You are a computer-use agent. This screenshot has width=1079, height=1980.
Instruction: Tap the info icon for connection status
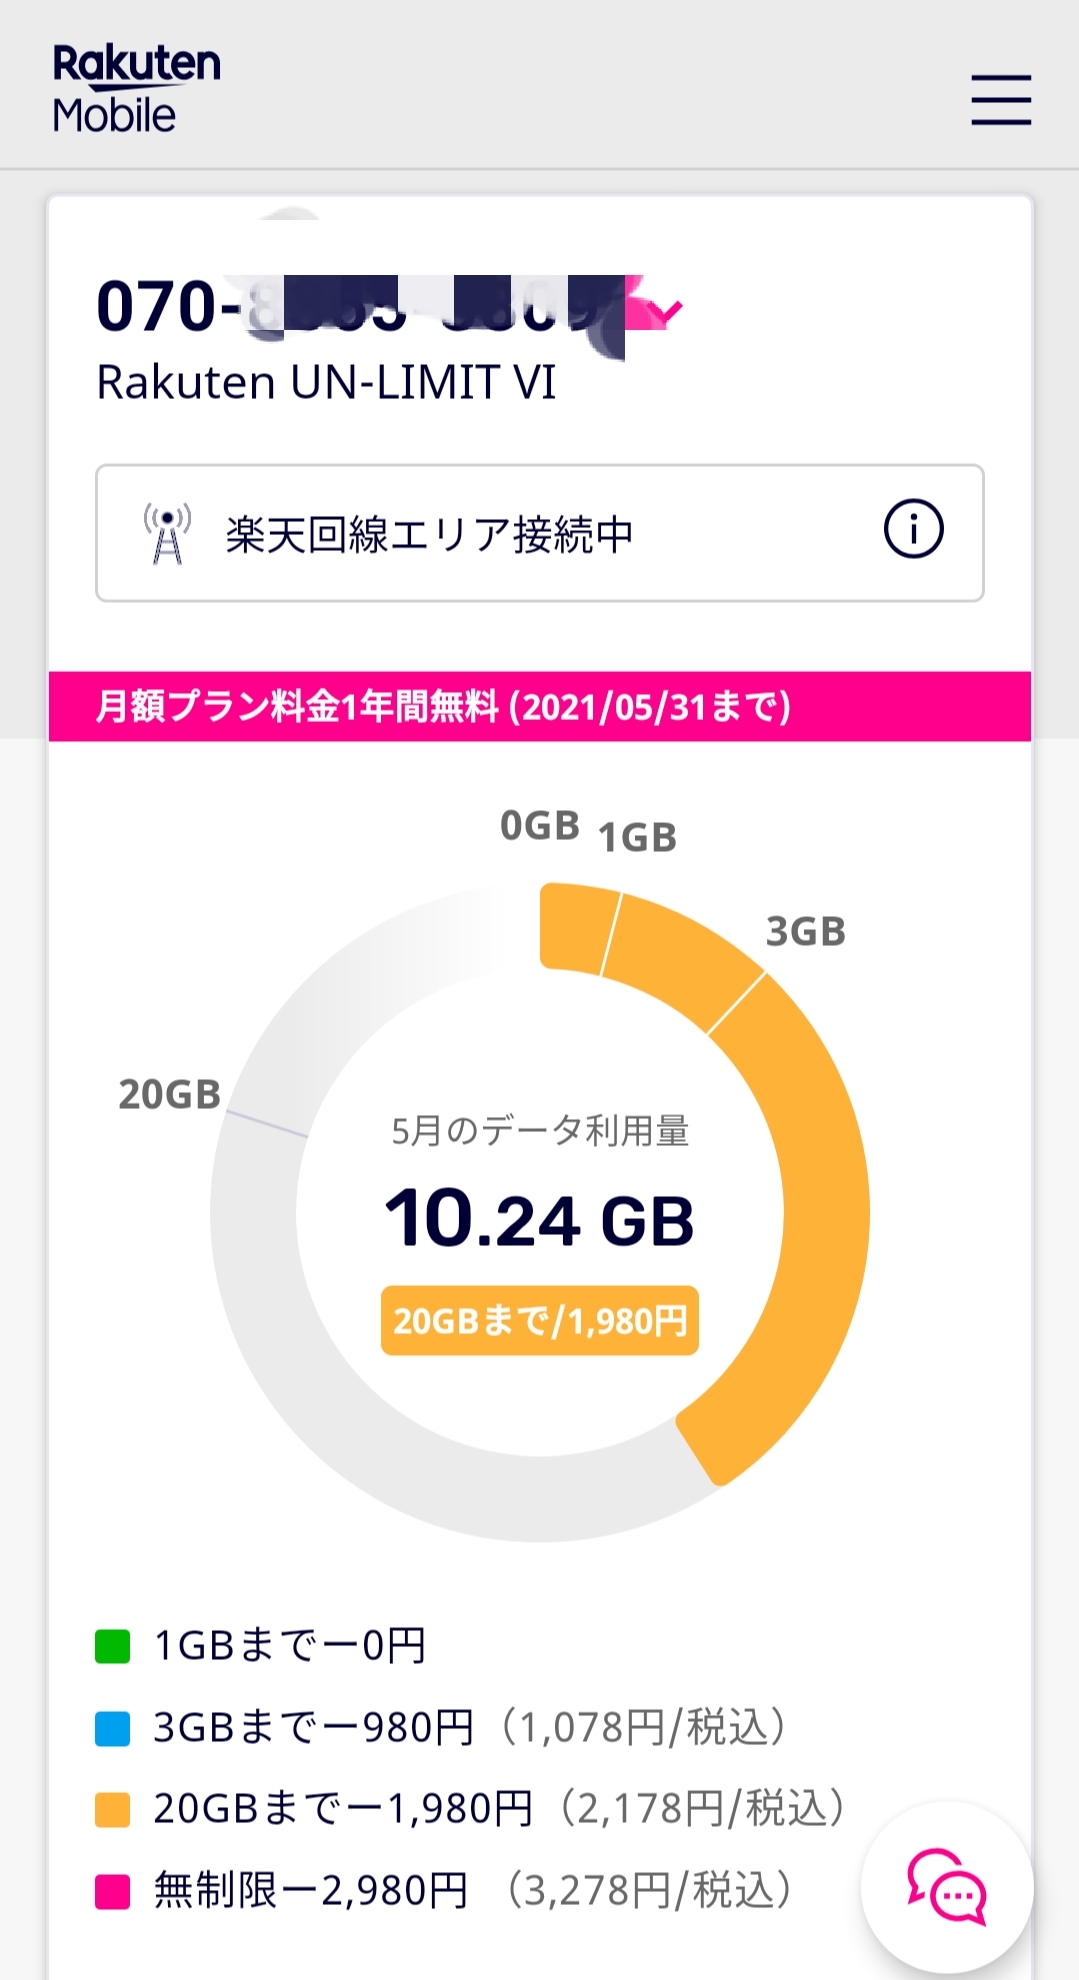(x=913, y=529)
